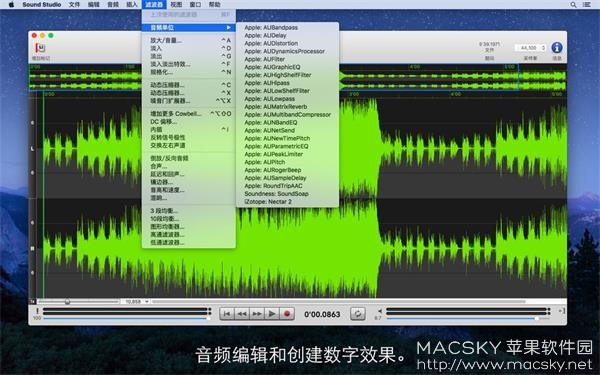Choose Apple: AUMatrixReverb from the list
600x375 pixels.
click(x=276, y=107)
